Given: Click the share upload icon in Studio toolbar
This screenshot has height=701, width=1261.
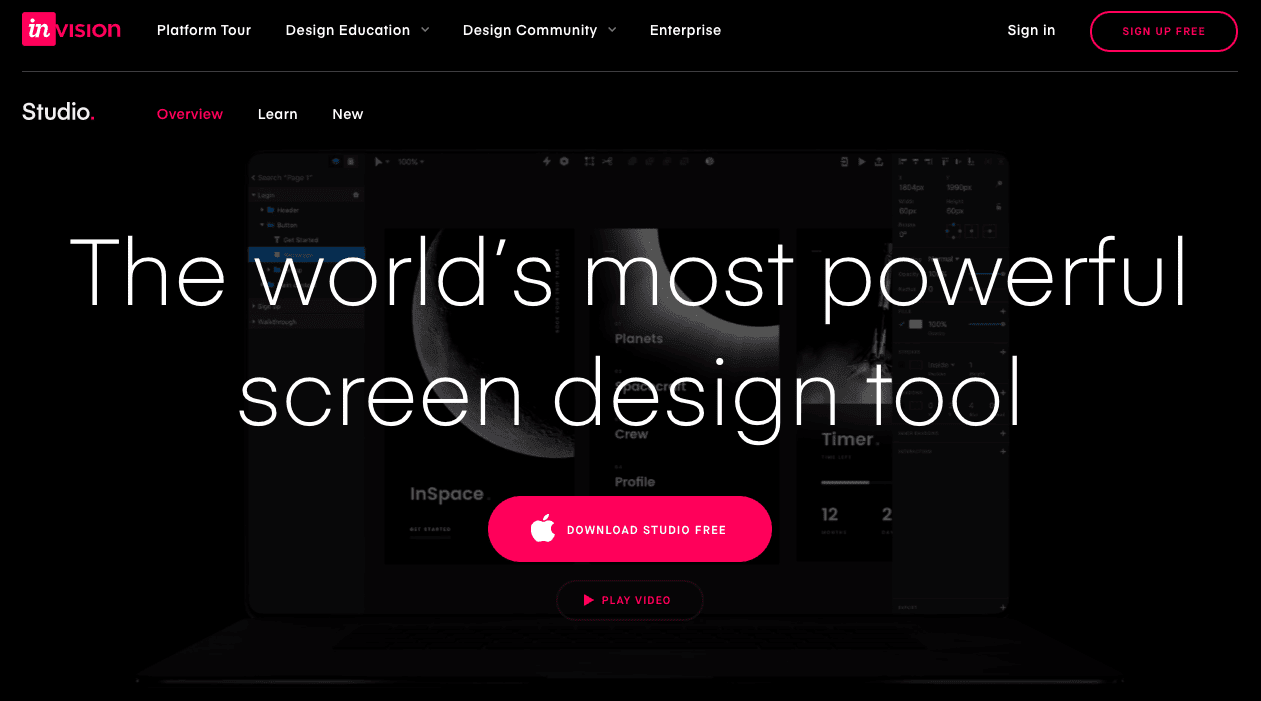Looking at the screenshot, I should (879, 161).
